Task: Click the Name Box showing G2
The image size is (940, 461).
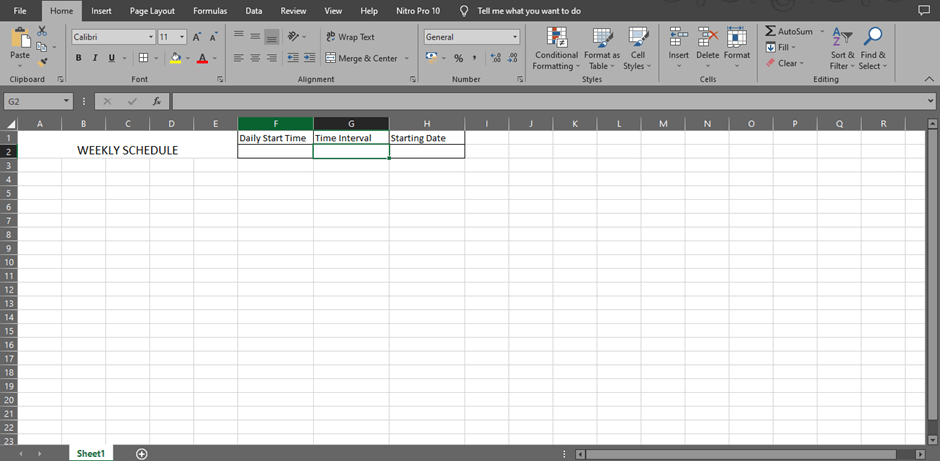Action: [38, 101]
